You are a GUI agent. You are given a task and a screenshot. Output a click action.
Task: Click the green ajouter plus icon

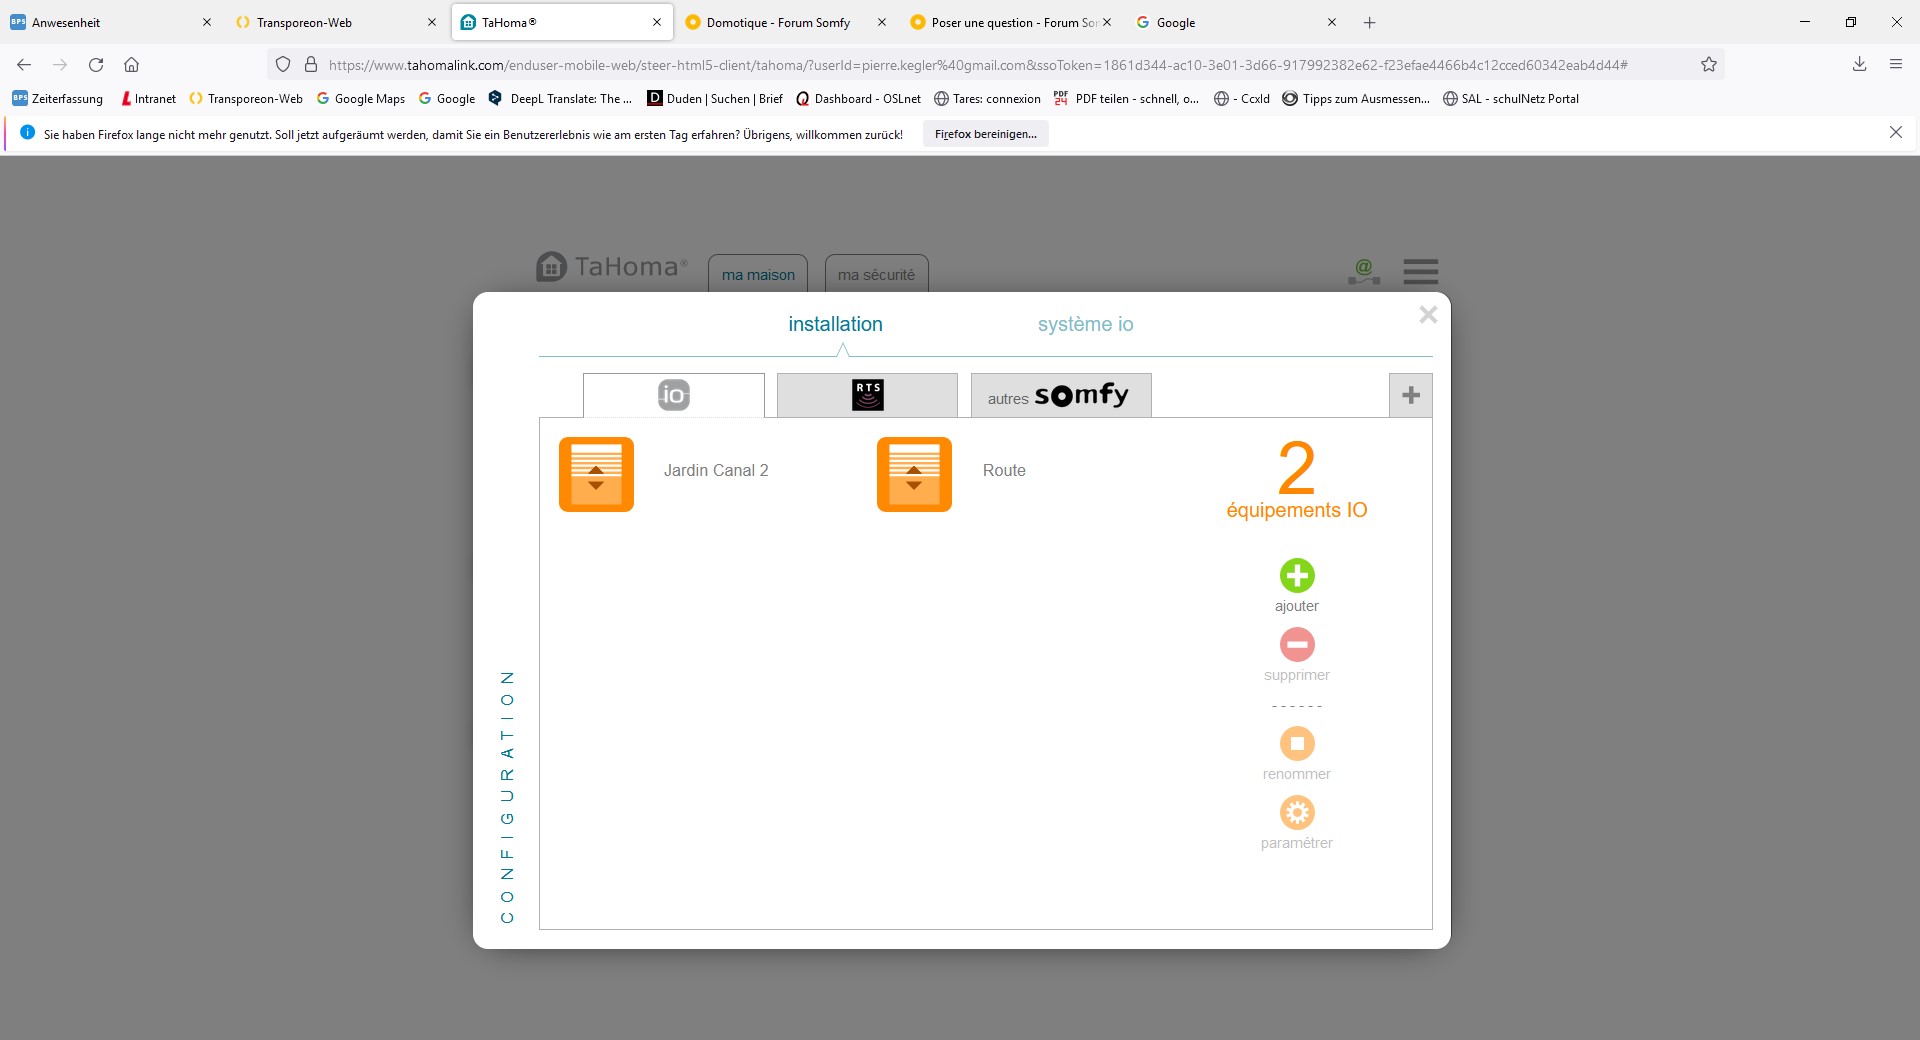coord(1297,575)
